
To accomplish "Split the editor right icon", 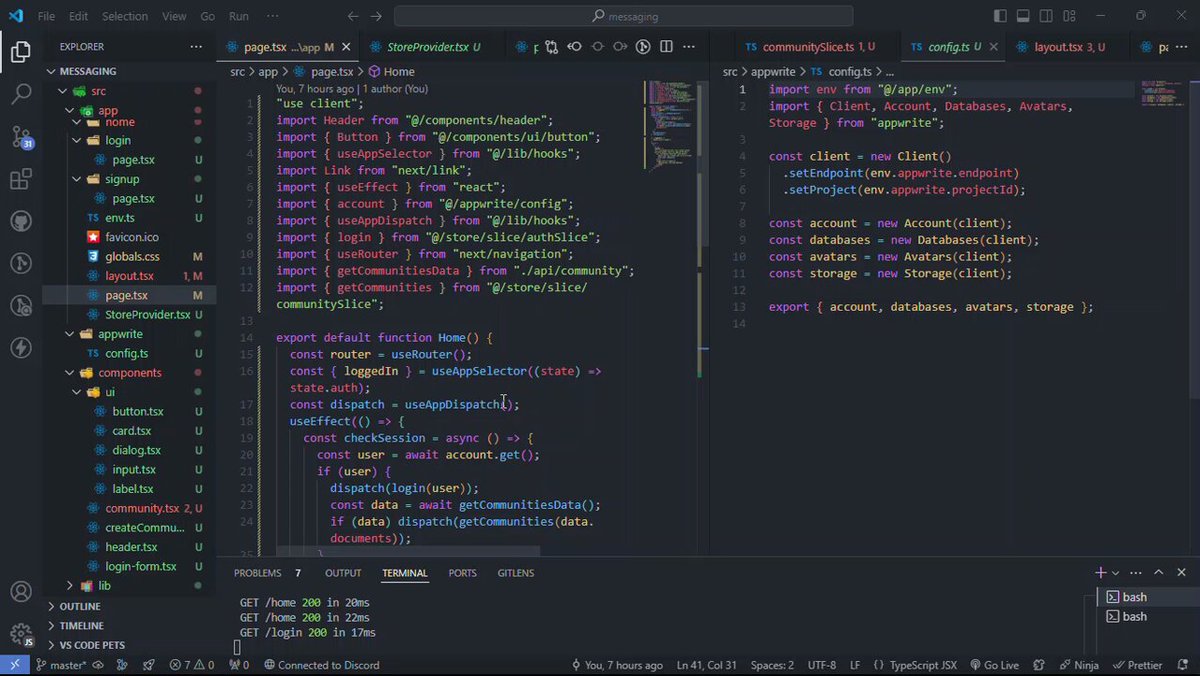I will [x=666, y=46].
